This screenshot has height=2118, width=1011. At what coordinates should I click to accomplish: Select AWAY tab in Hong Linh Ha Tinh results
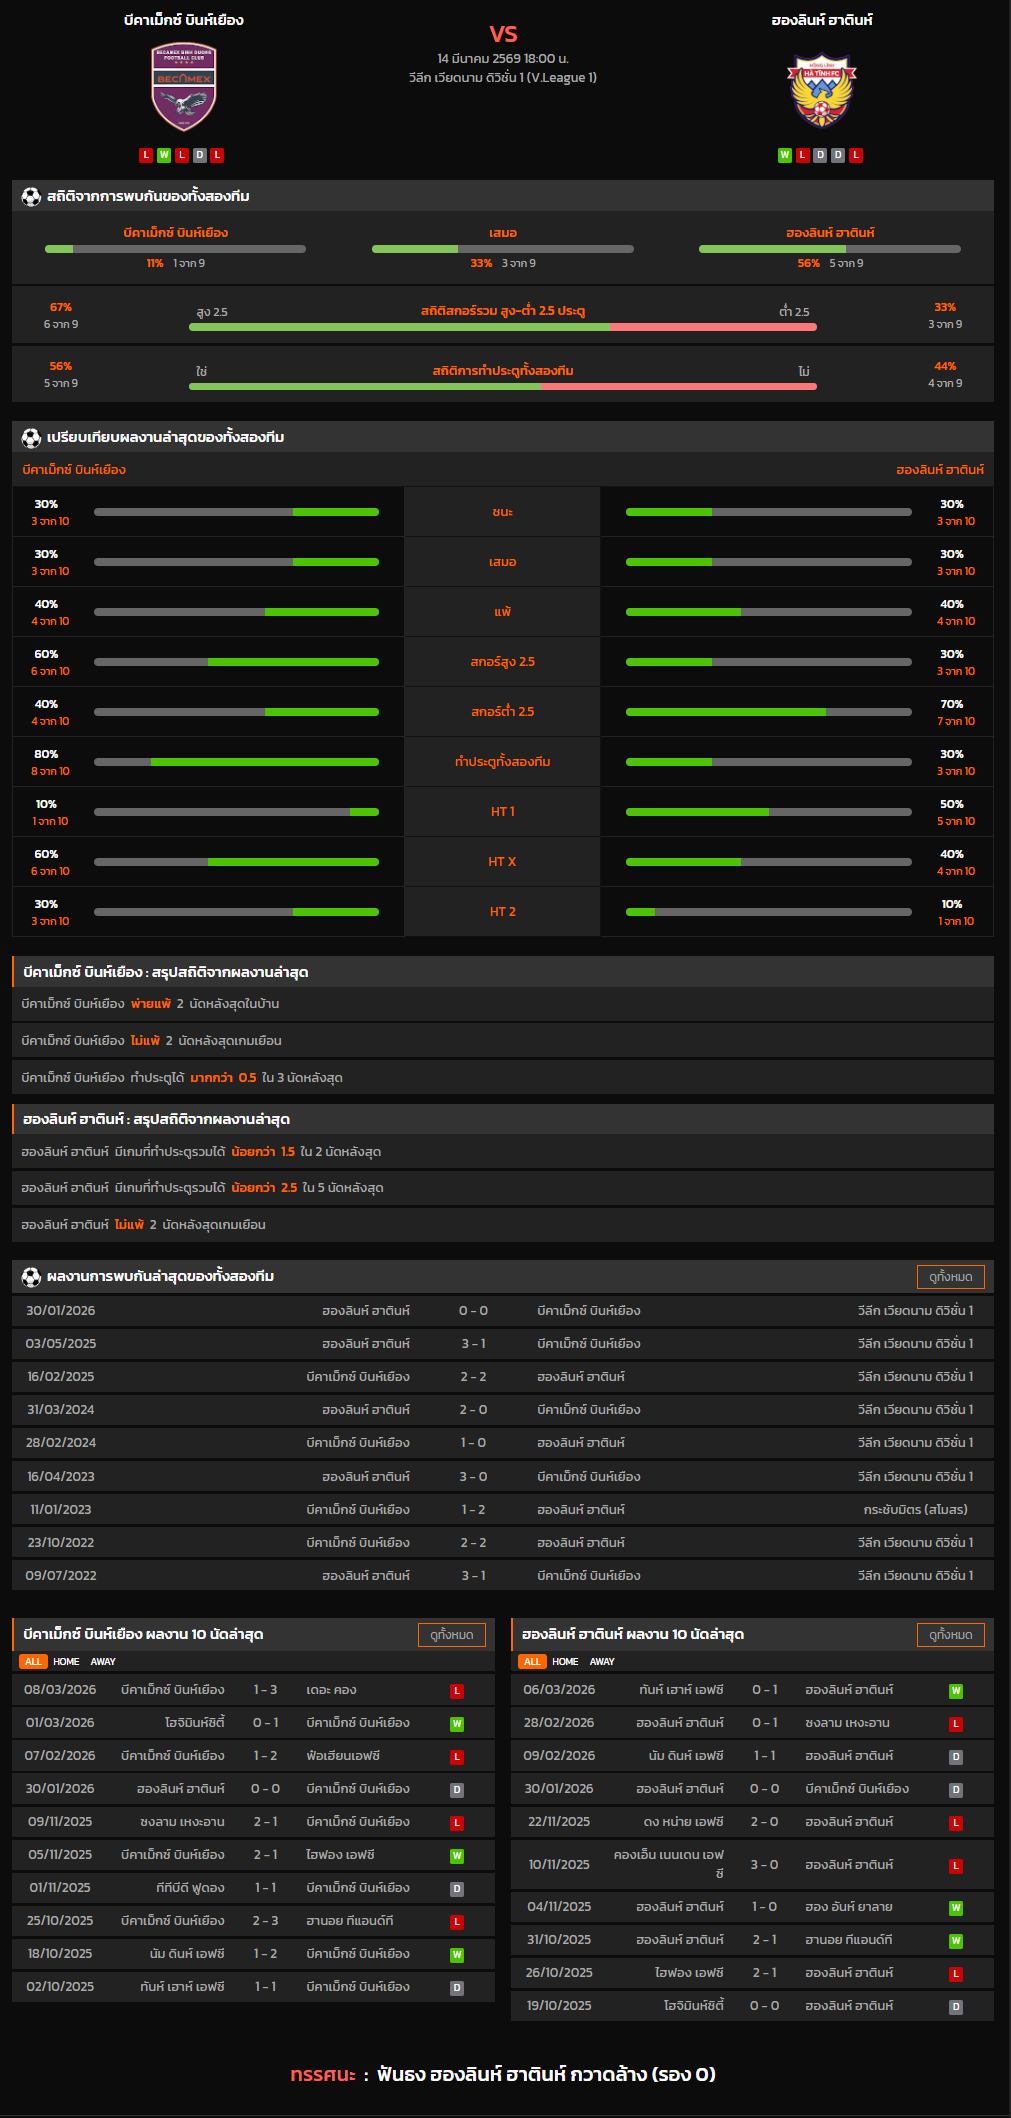pyautogui.click(x=602, y=1662)
